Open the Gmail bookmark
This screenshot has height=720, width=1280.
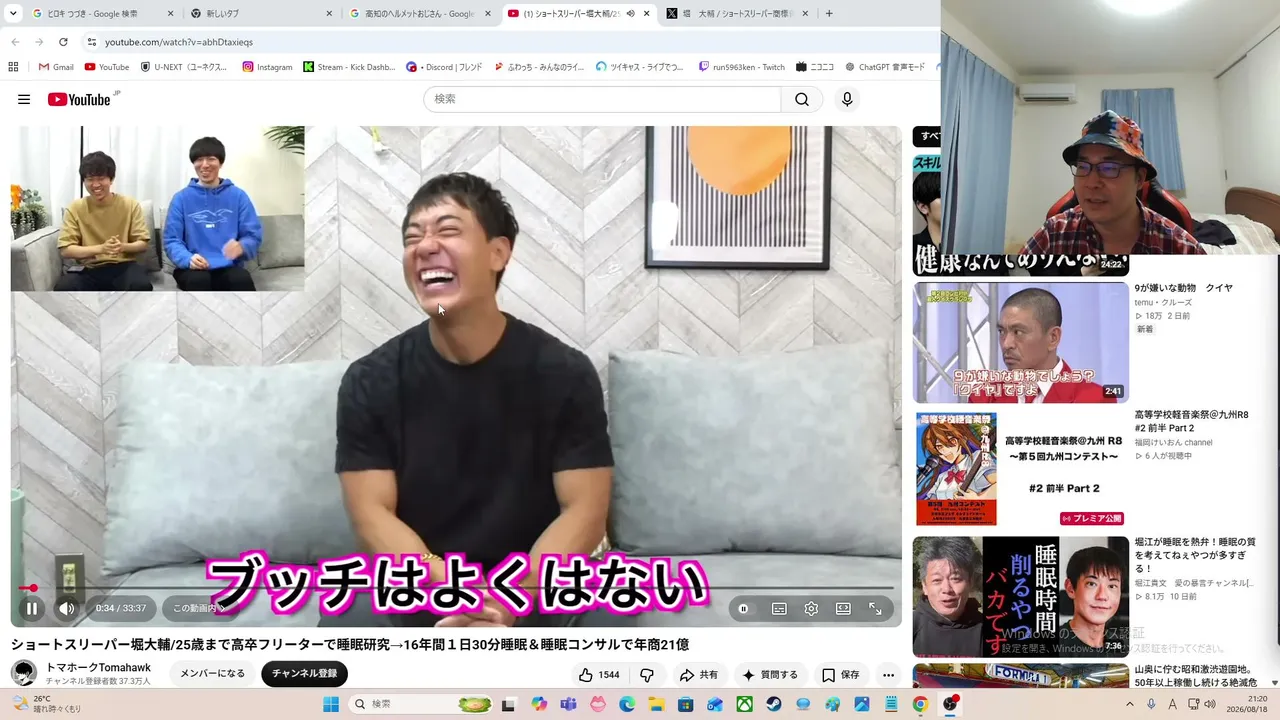tap(56, 67)
